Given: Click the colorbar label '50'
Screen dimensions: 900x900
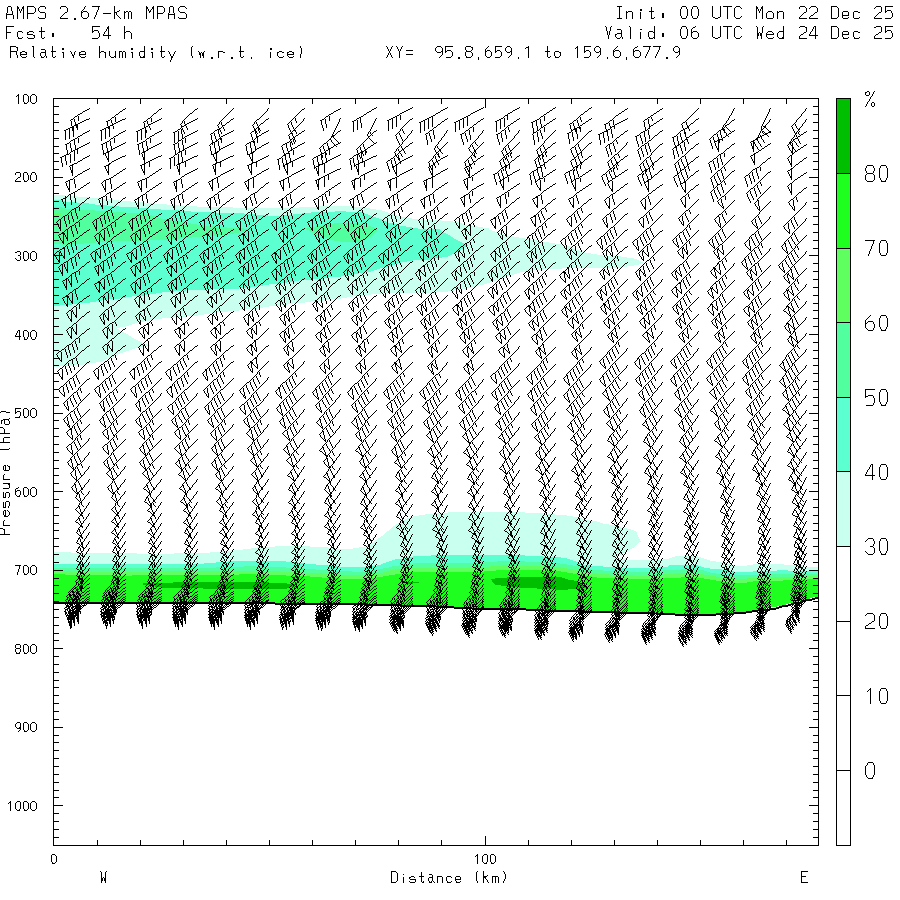Looking at the screenshot, I should click(876, 398).
